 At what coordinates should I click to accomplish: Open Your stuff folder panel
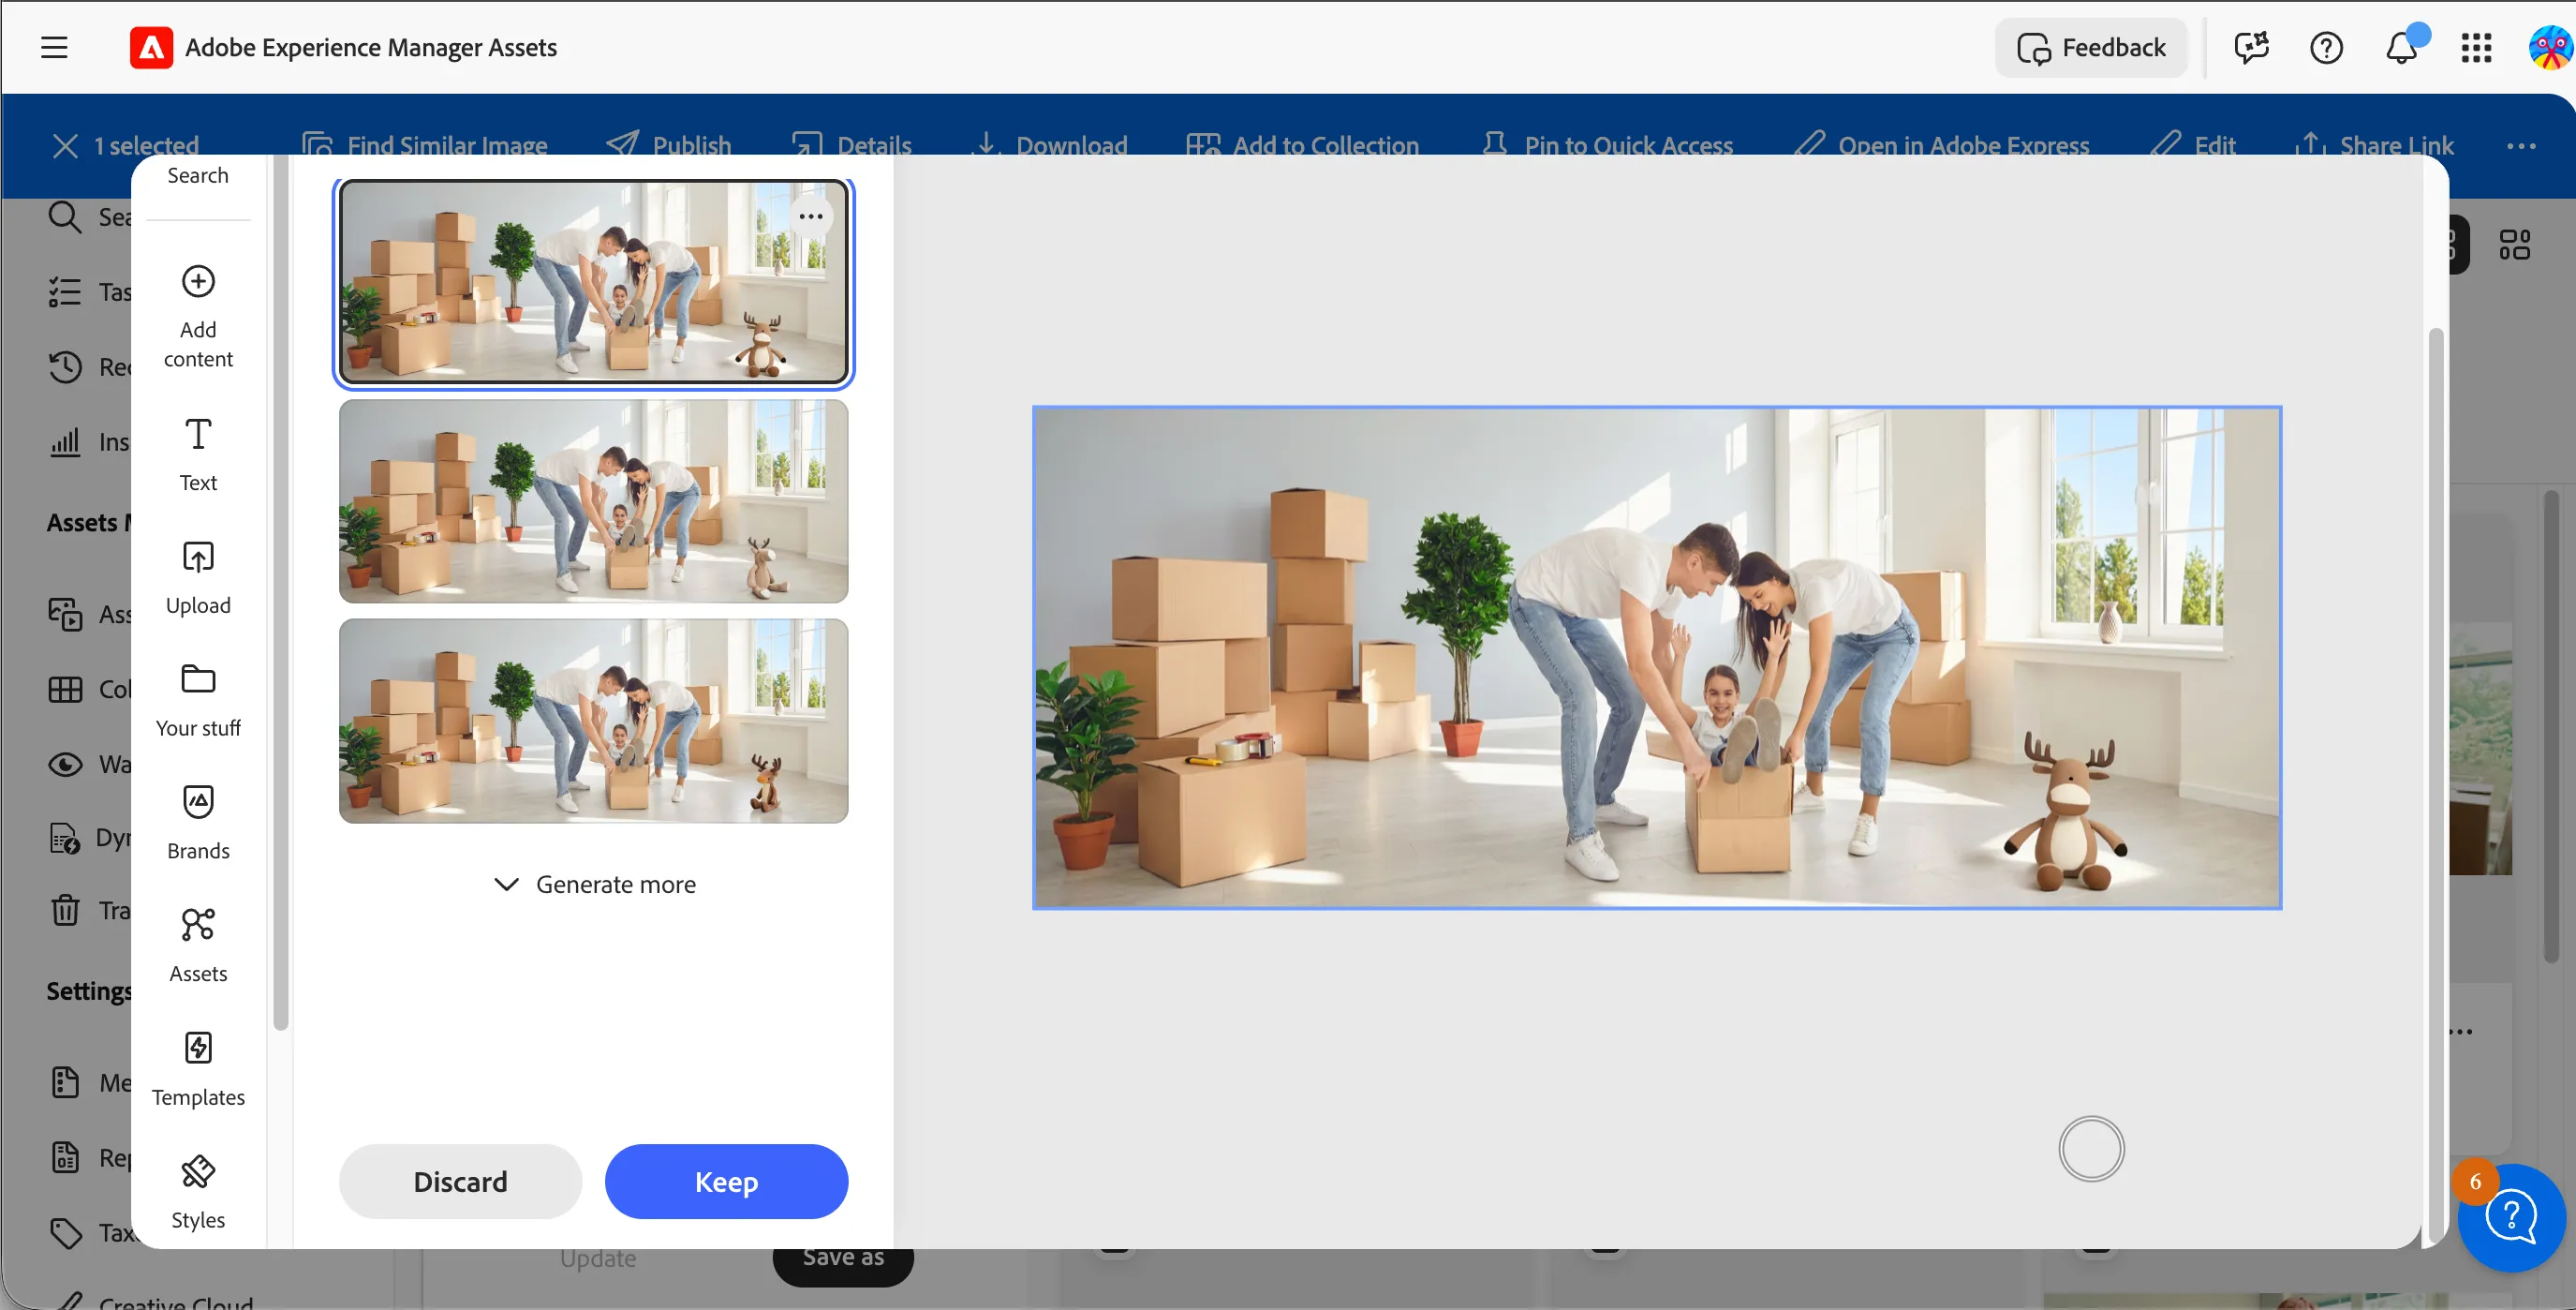pos(198,701)
